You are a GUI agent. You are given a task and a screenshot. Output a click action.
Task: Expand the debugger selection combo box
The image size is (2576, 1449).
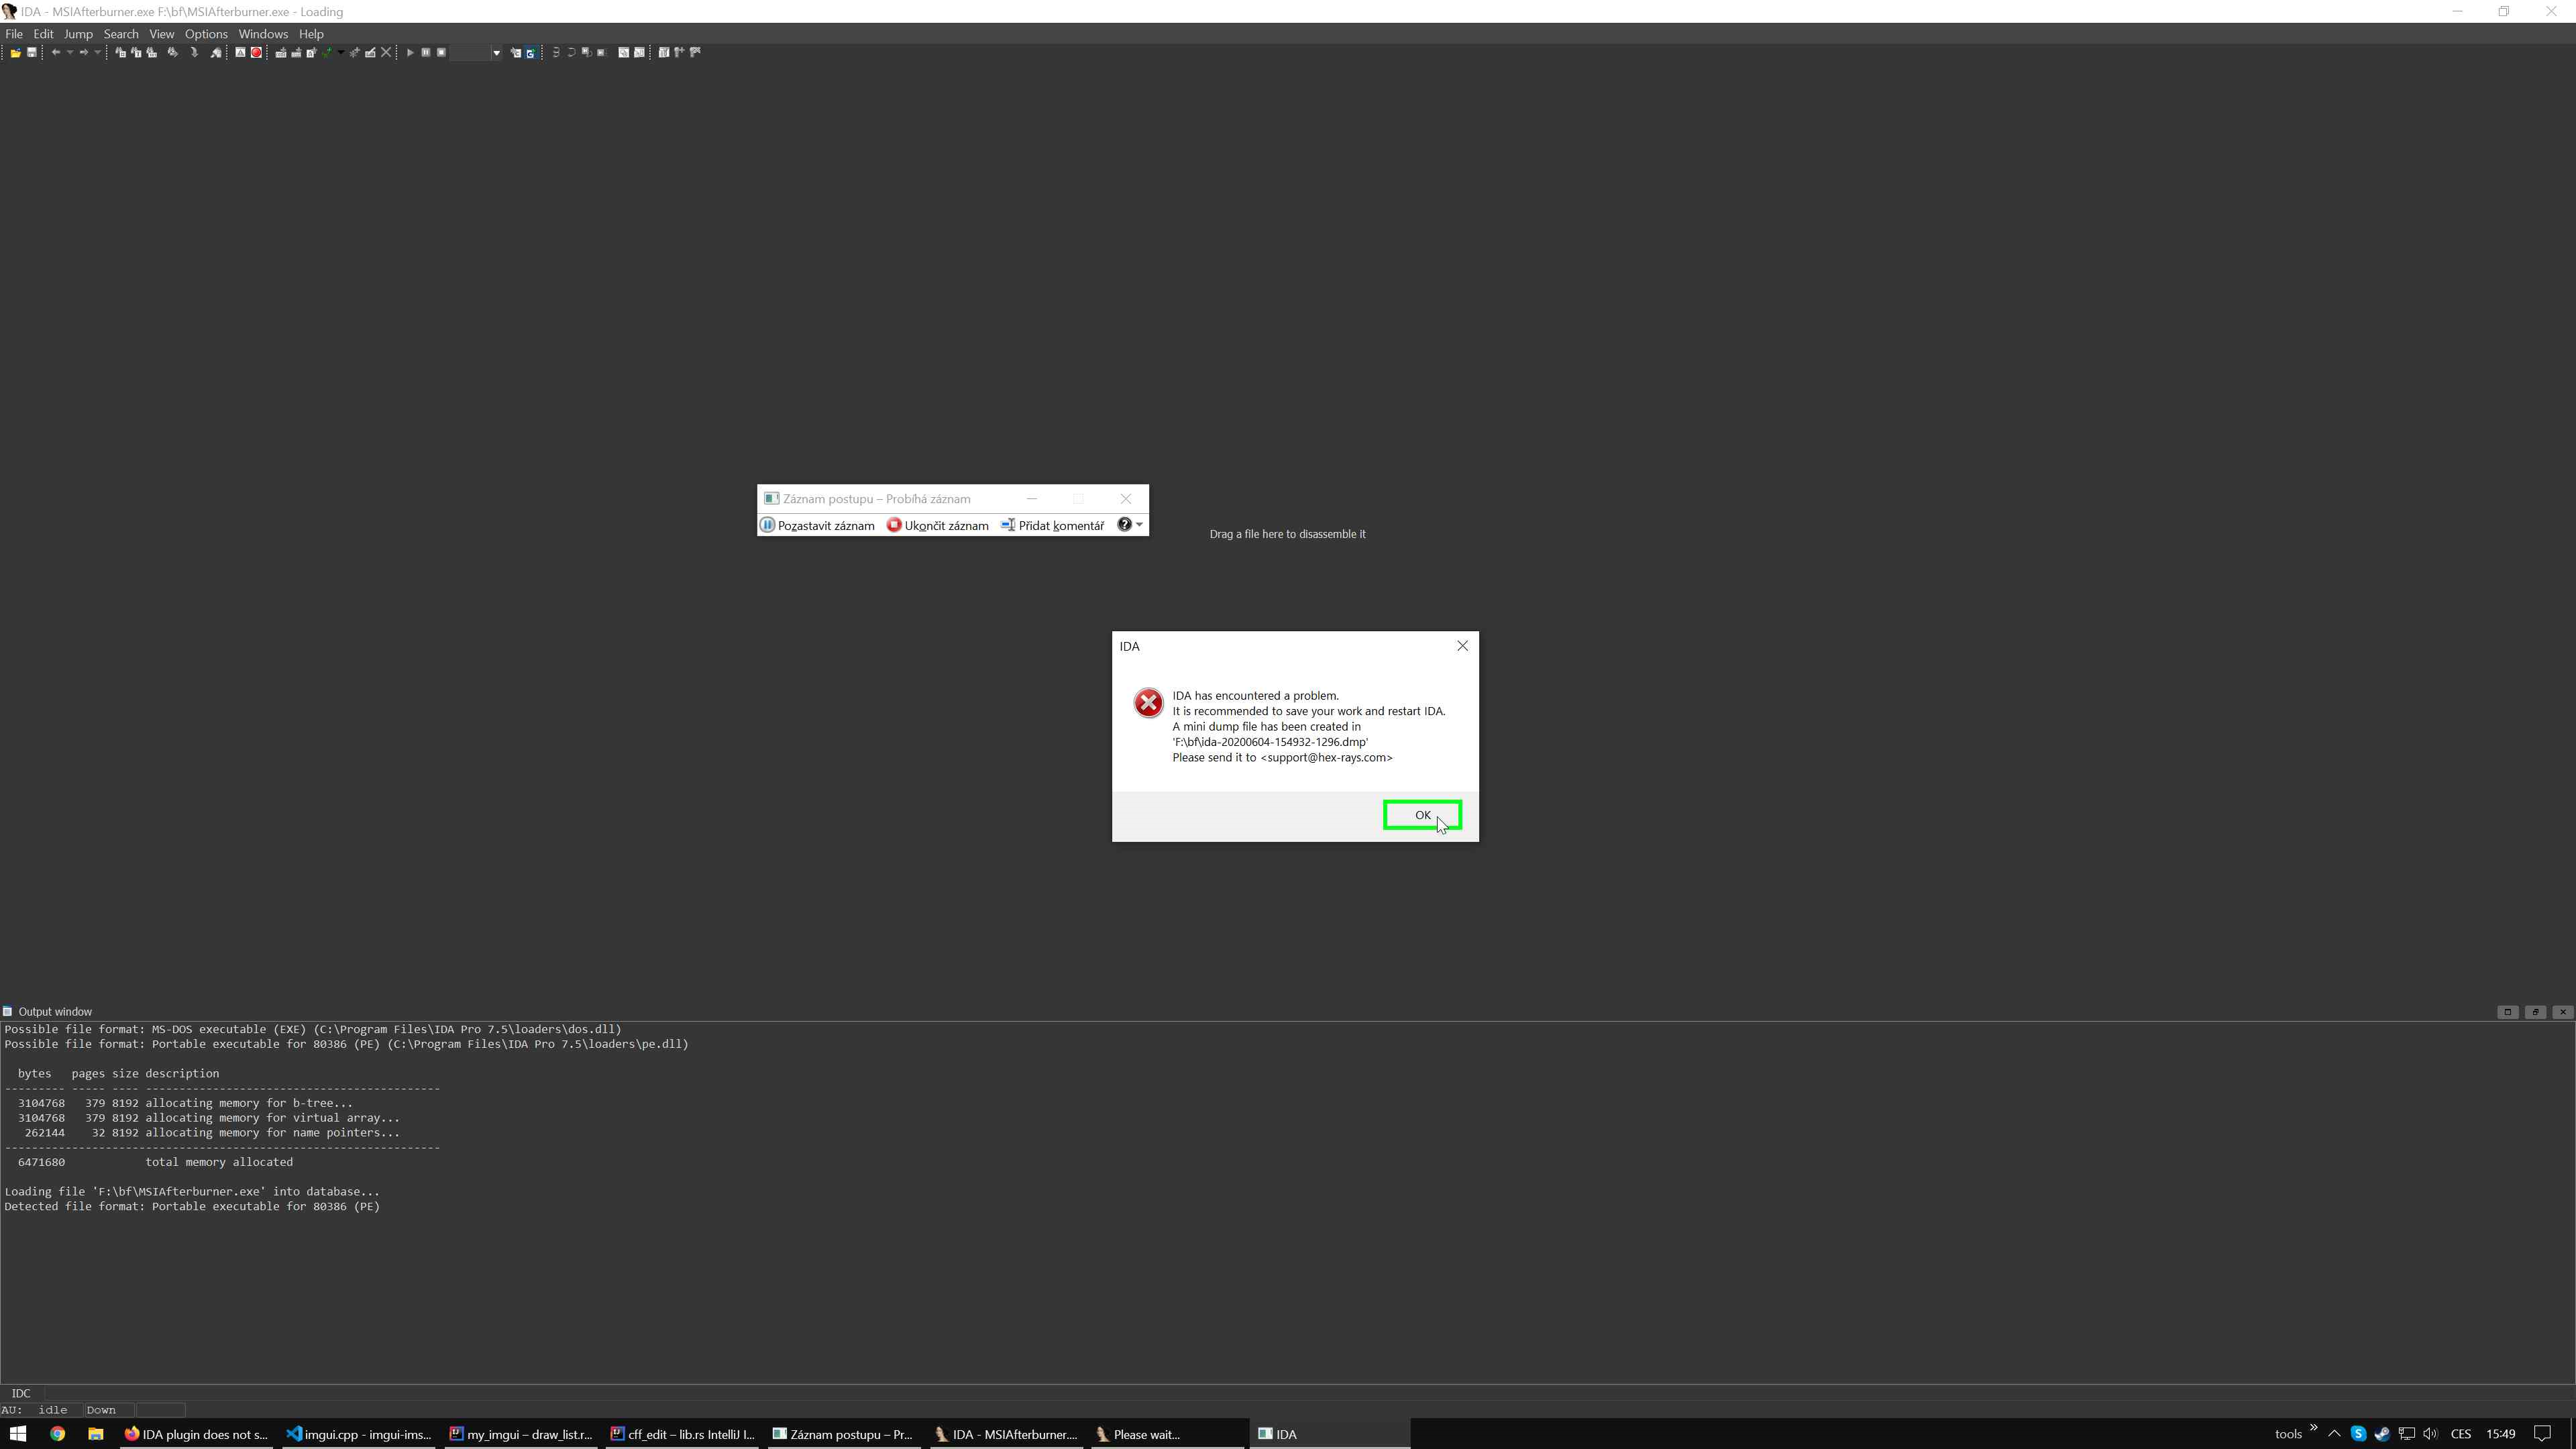[x=496, y=53]
